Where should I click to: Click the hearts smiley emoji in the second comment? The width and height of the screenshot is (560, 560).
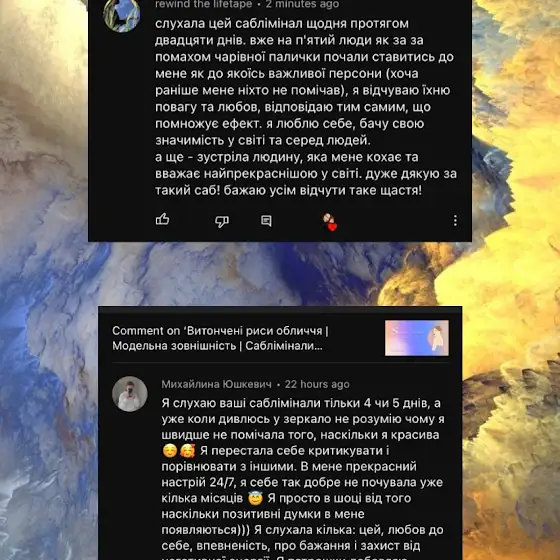pos(187,451)
